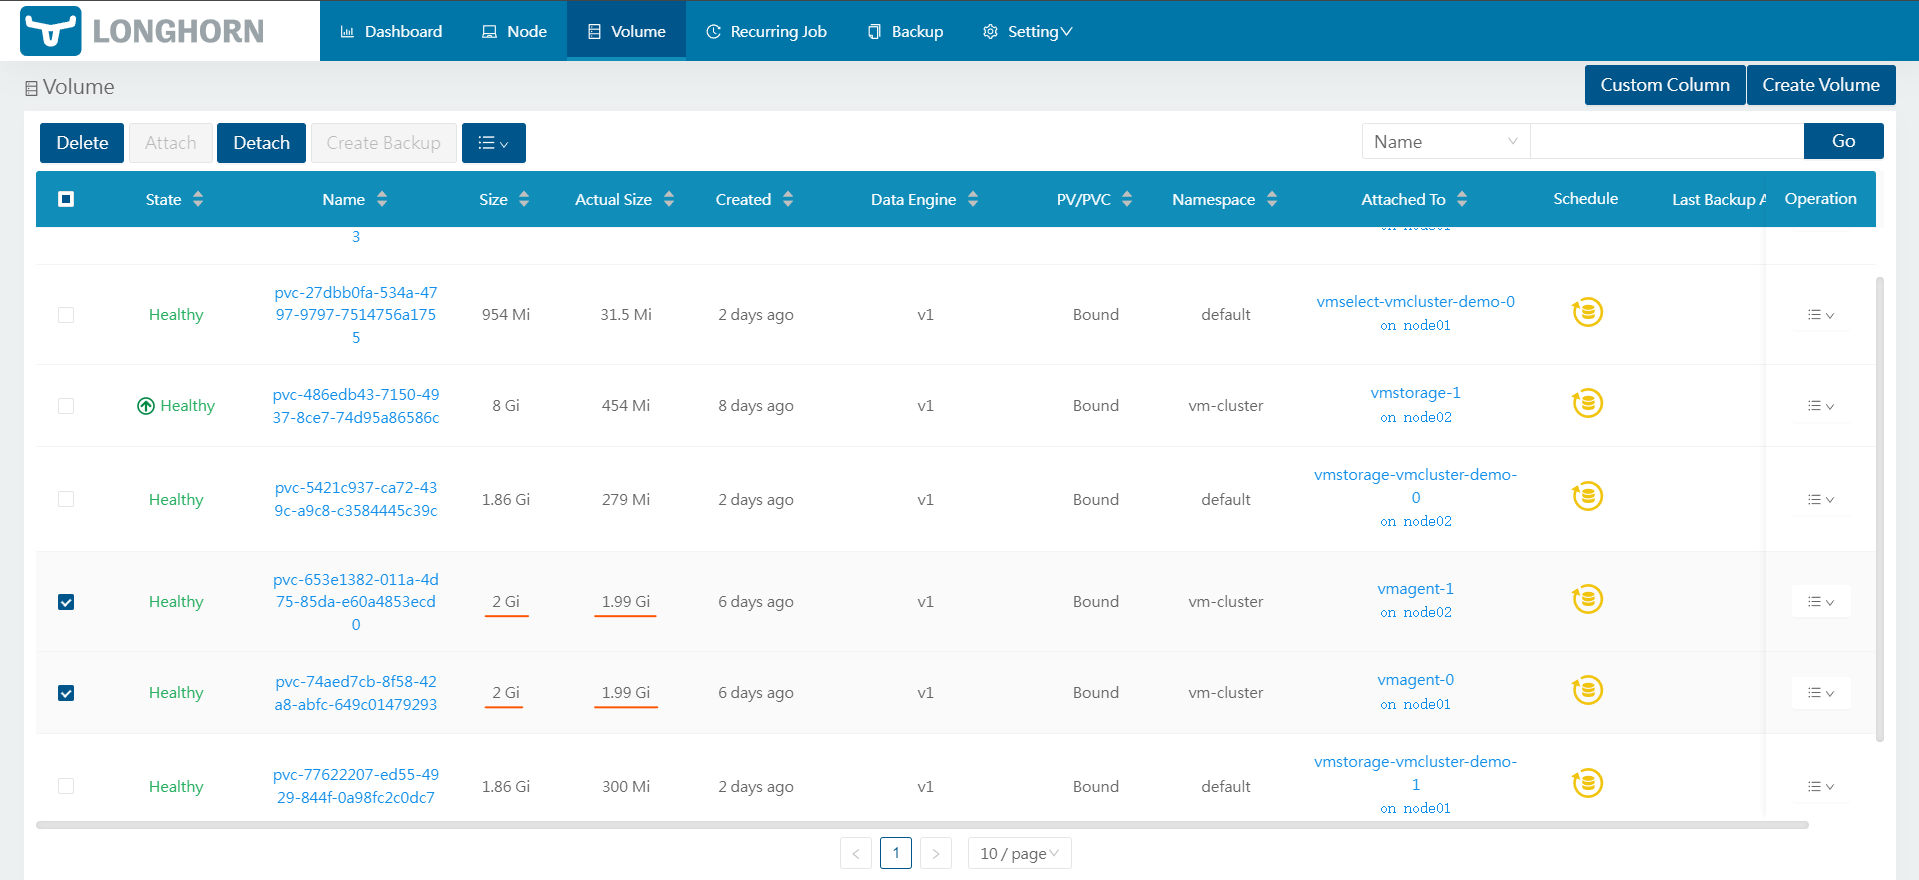Image resolution: width=1919 pixels, height=880 pixels.
Task: Sort volumes by Name column arrows
Action: 382,199
